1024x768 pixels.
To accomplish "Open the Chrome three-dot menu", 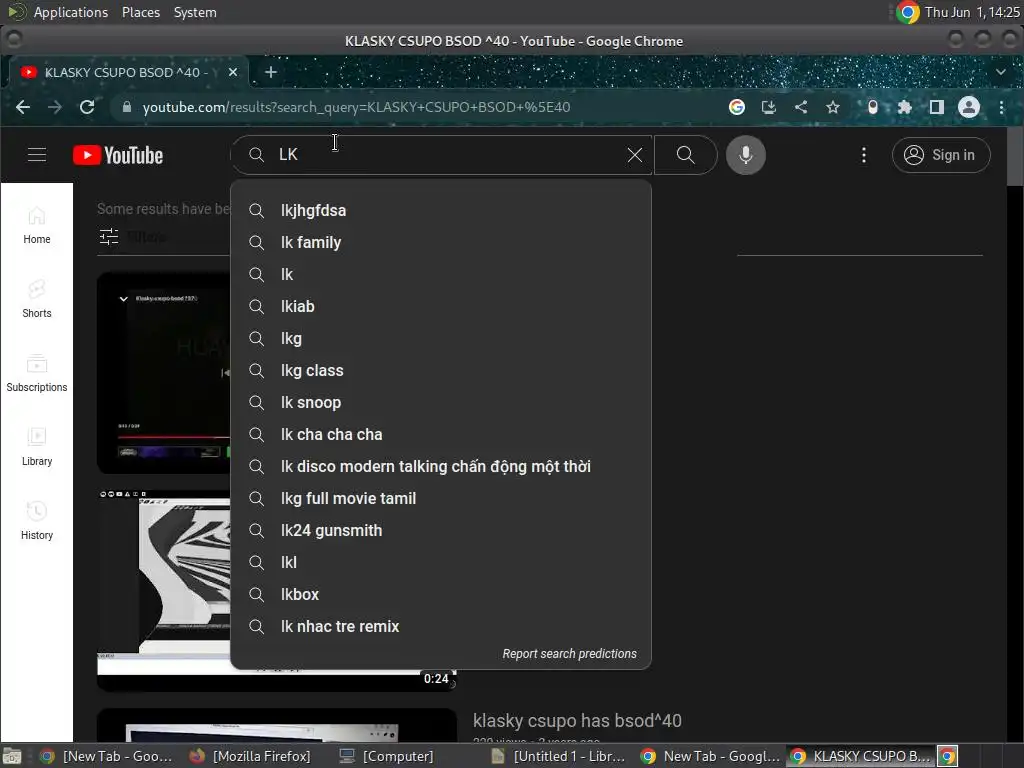I will coord(1001,107).
